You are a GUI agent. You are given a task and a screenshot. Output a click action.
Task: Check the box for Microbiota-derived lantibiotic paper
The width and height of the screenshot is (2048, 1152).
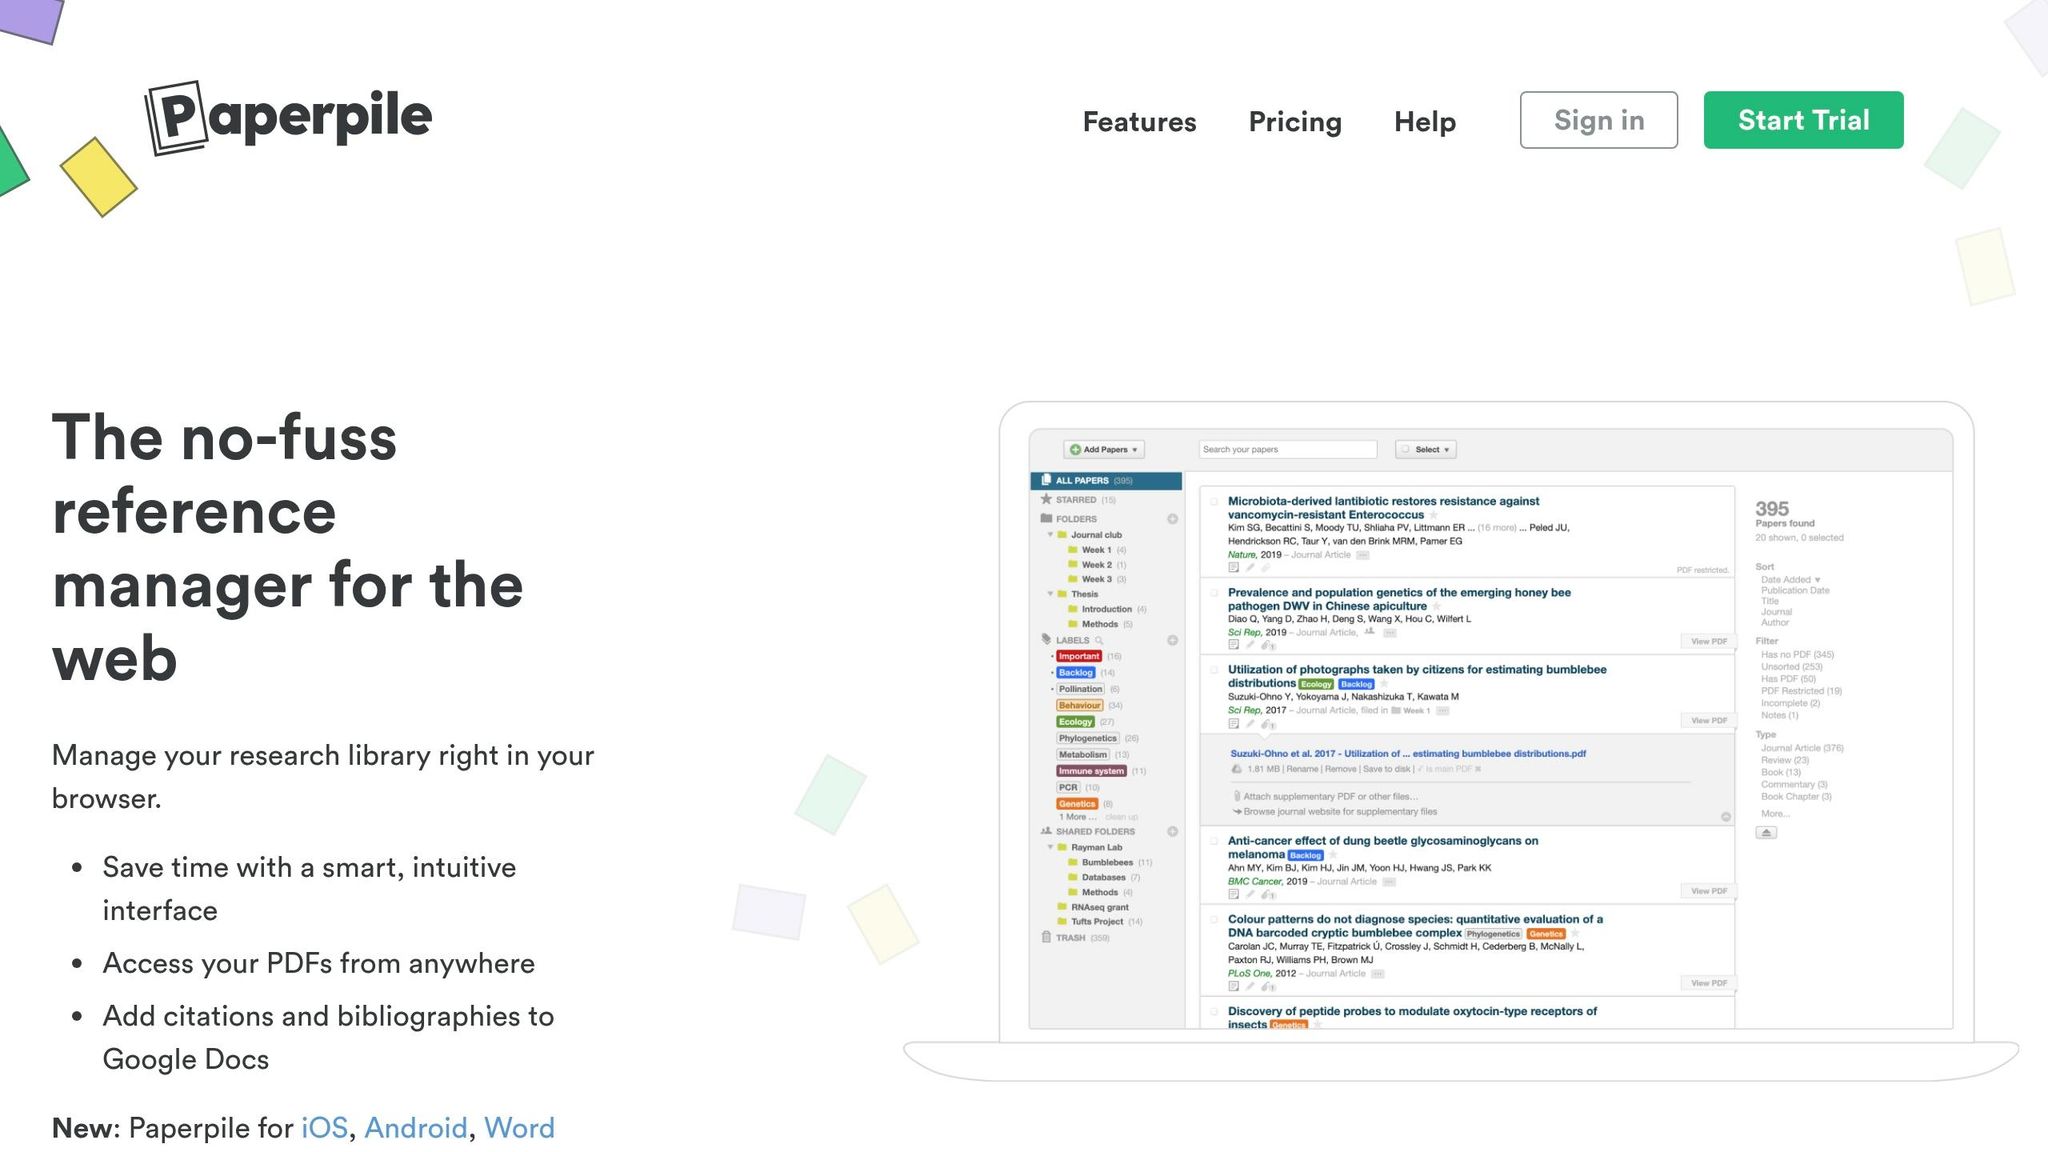click(1214, 502)
